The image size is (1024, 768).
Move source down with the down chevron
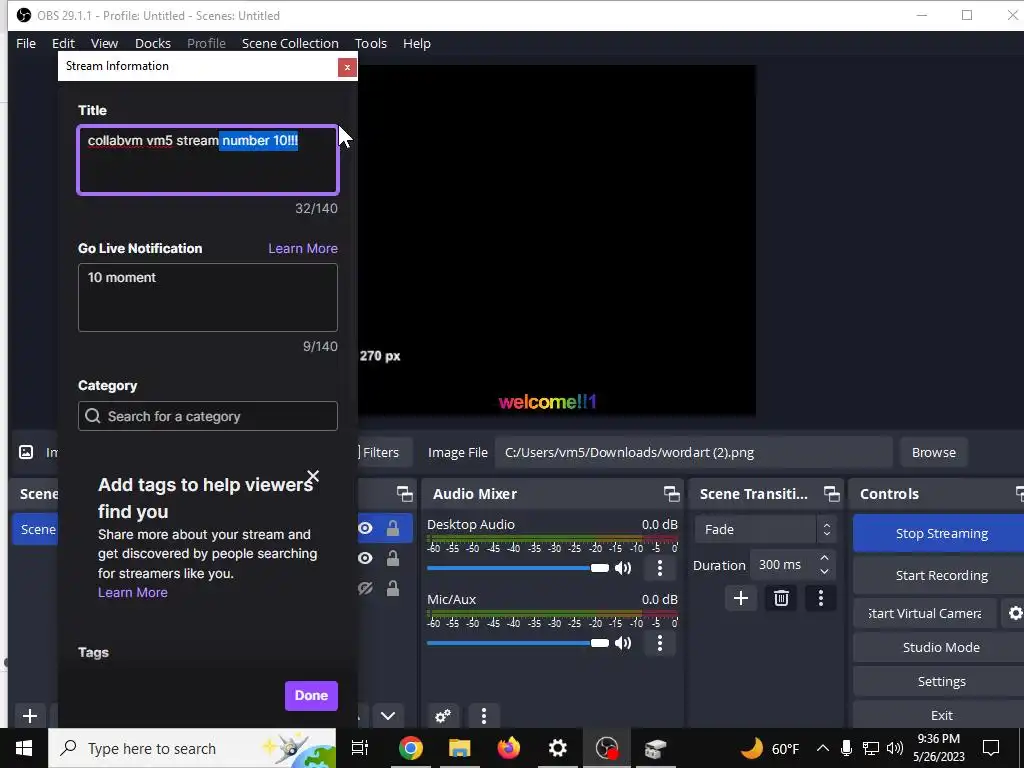pyautogui.click(x=388, y=716)
